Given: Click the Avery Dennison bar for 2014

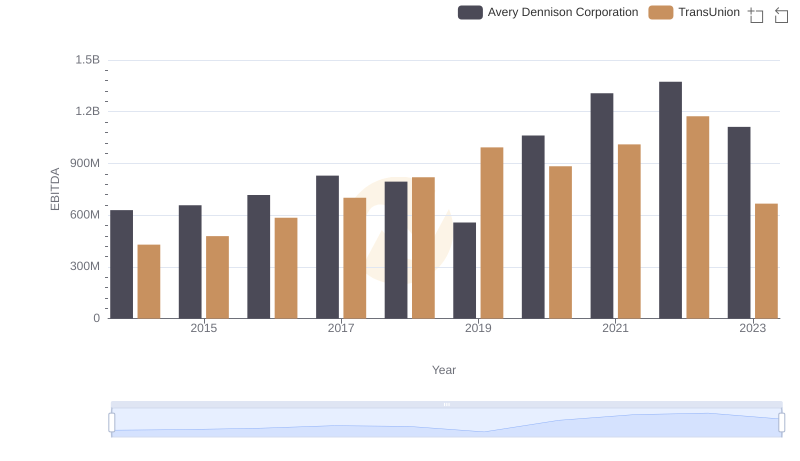Looking at the screenshot, I should point(121,264).
